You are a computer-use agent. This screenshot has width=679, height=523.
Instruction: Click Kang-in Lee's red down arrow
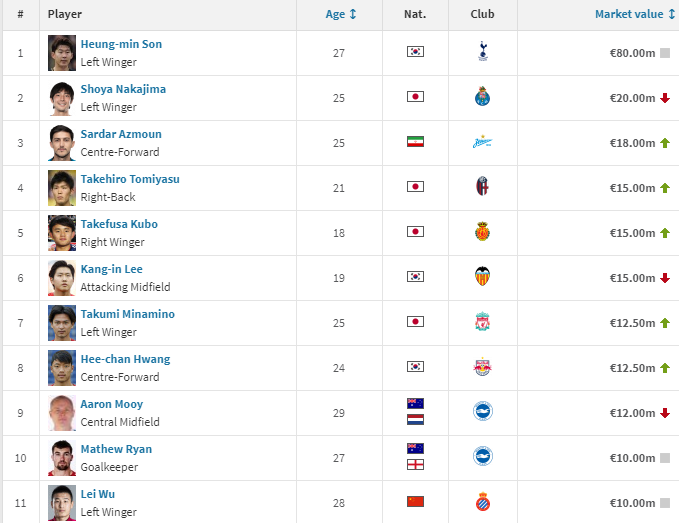coord(664,278)
